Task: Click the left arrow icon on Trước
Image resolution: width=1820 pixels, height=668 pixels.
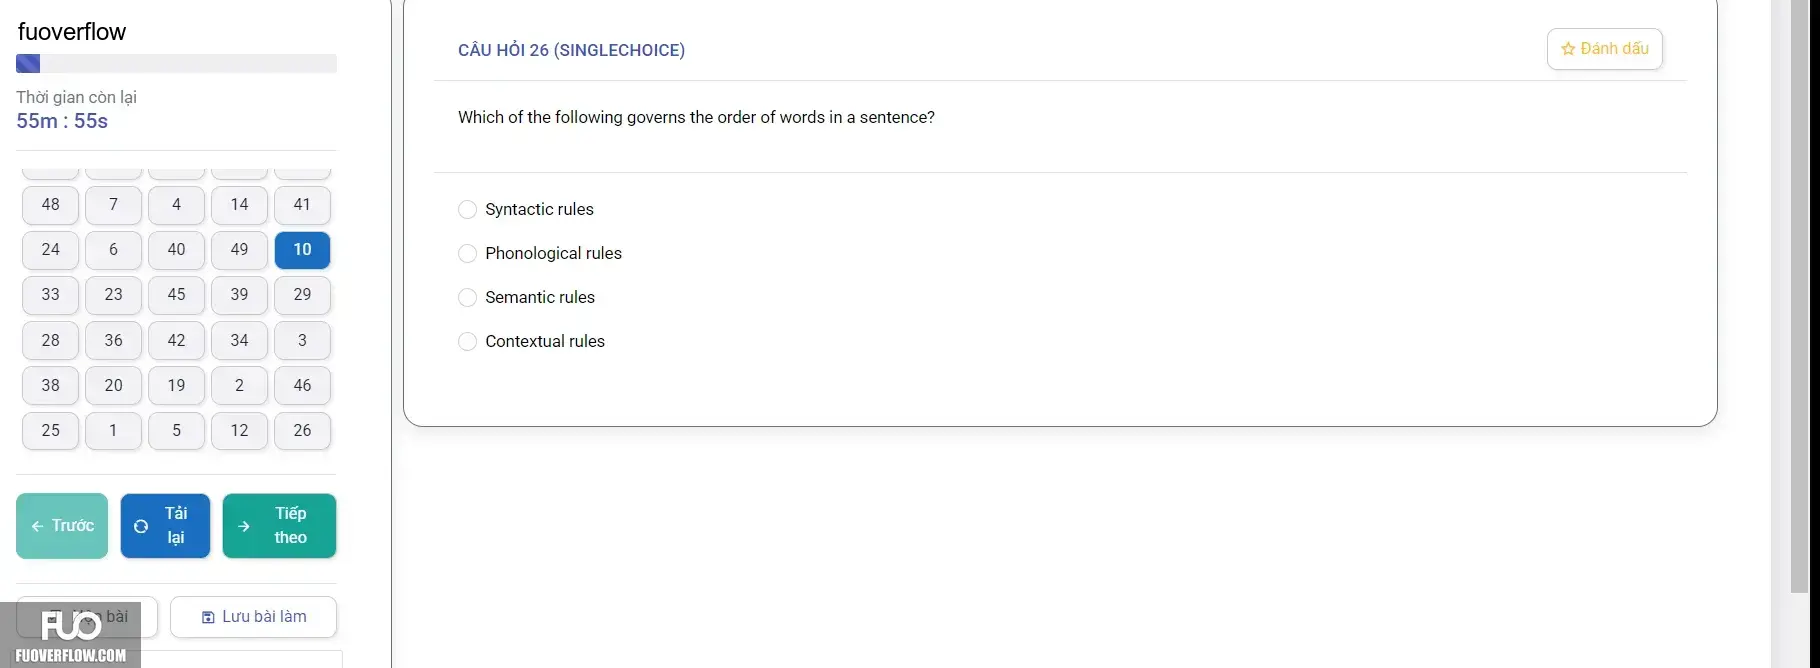Action: tap(37, 526)
